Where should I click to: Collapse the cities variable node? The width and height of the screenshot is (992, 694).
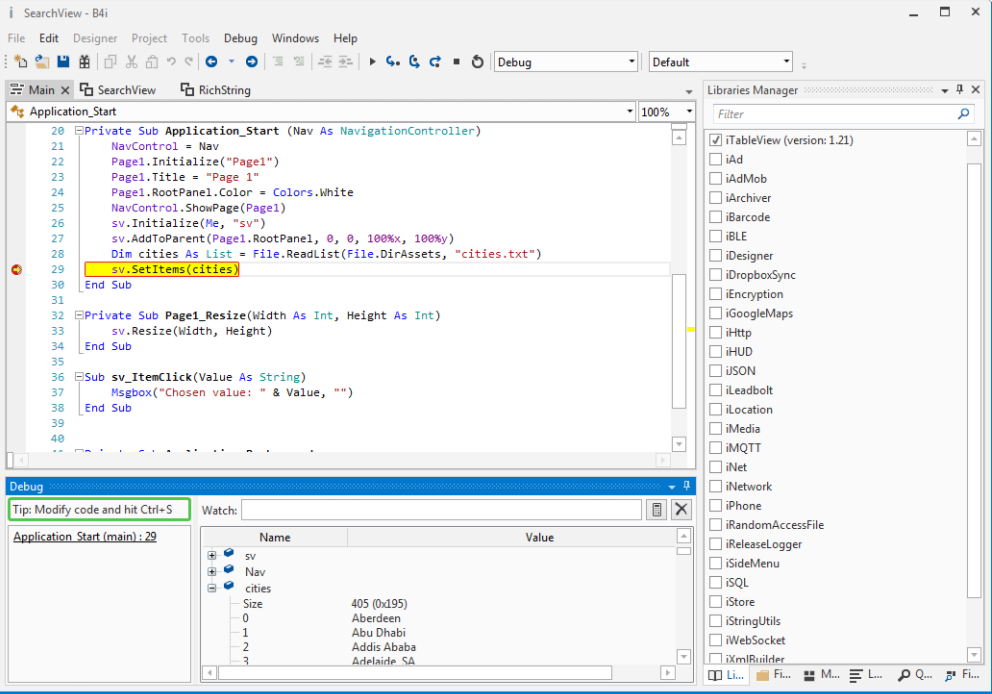tap(212, 588)
